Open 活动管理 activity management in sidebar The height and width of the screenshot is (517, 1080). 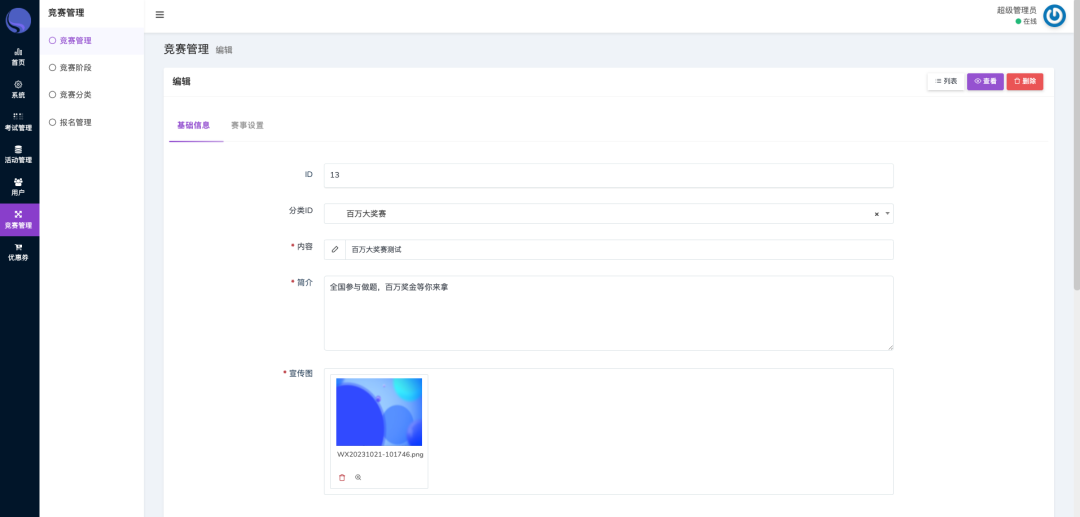[18, 154]
